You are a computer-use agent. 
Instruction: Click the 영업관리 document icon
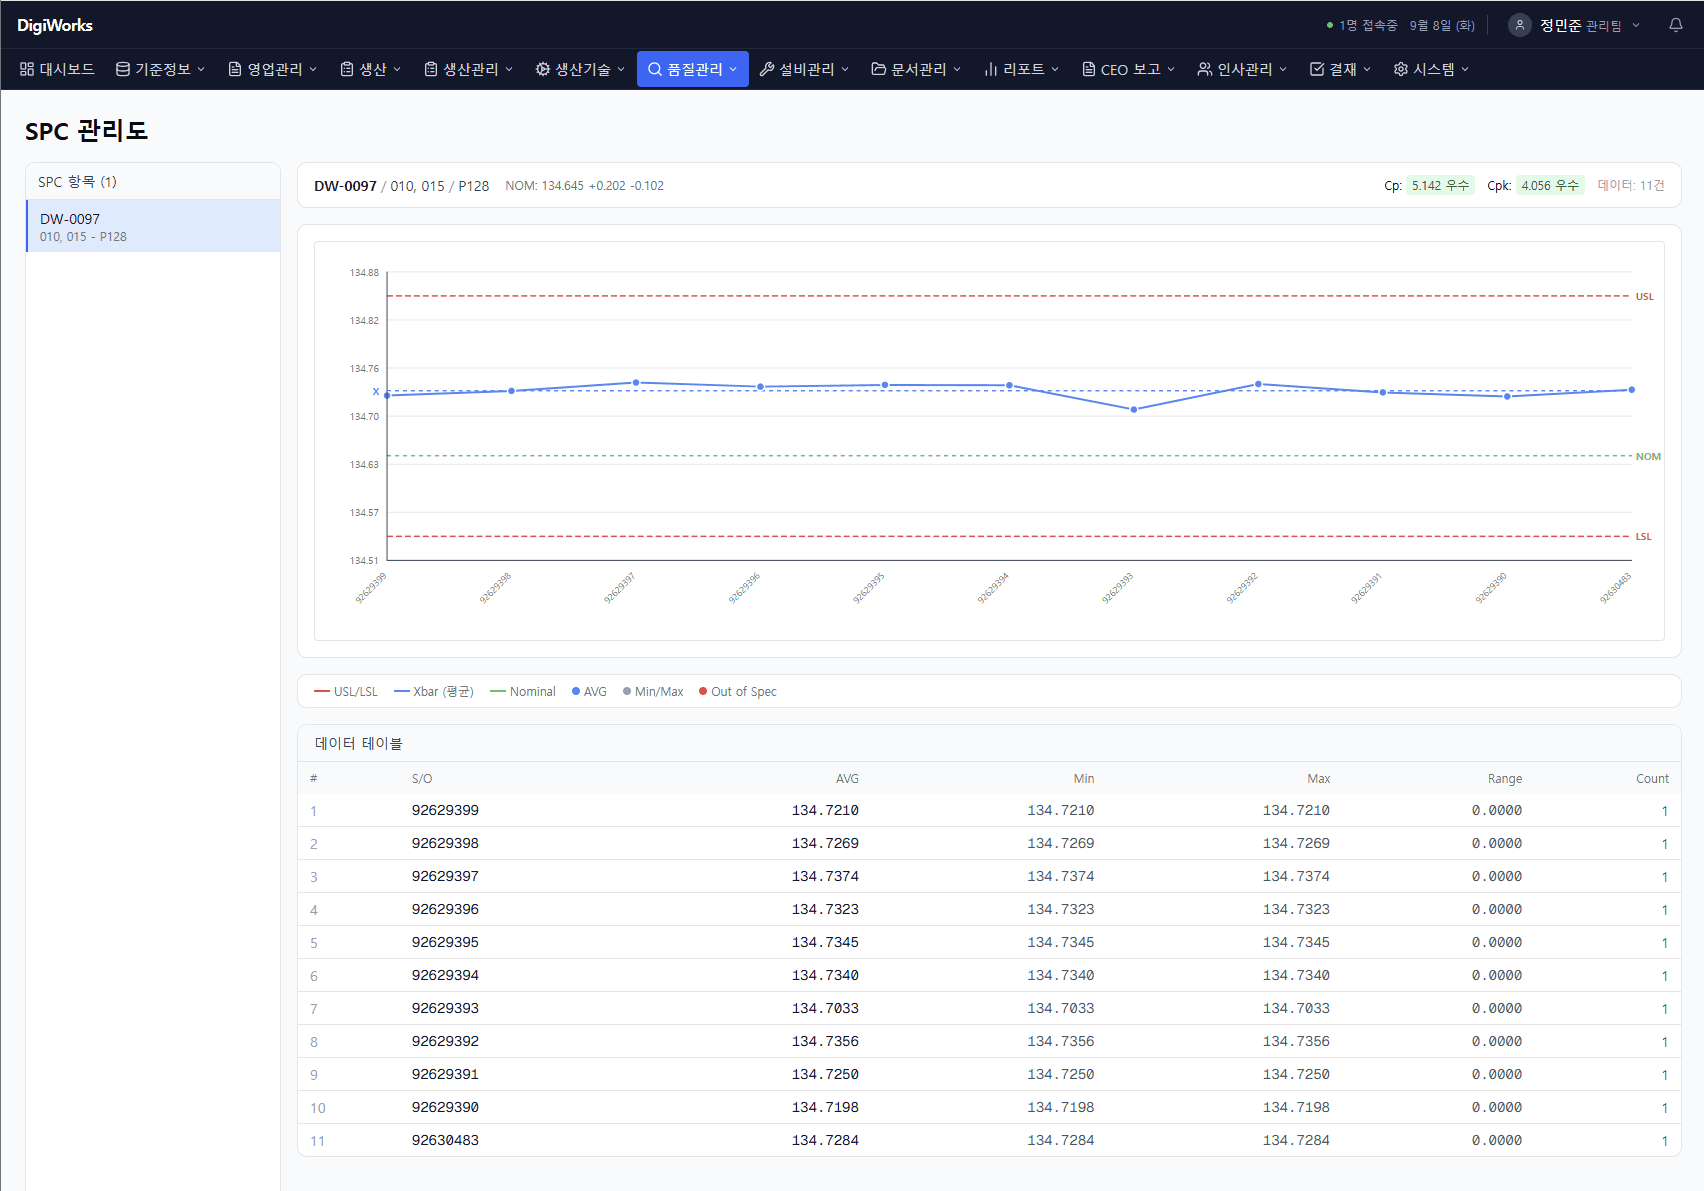click(235, 69)
